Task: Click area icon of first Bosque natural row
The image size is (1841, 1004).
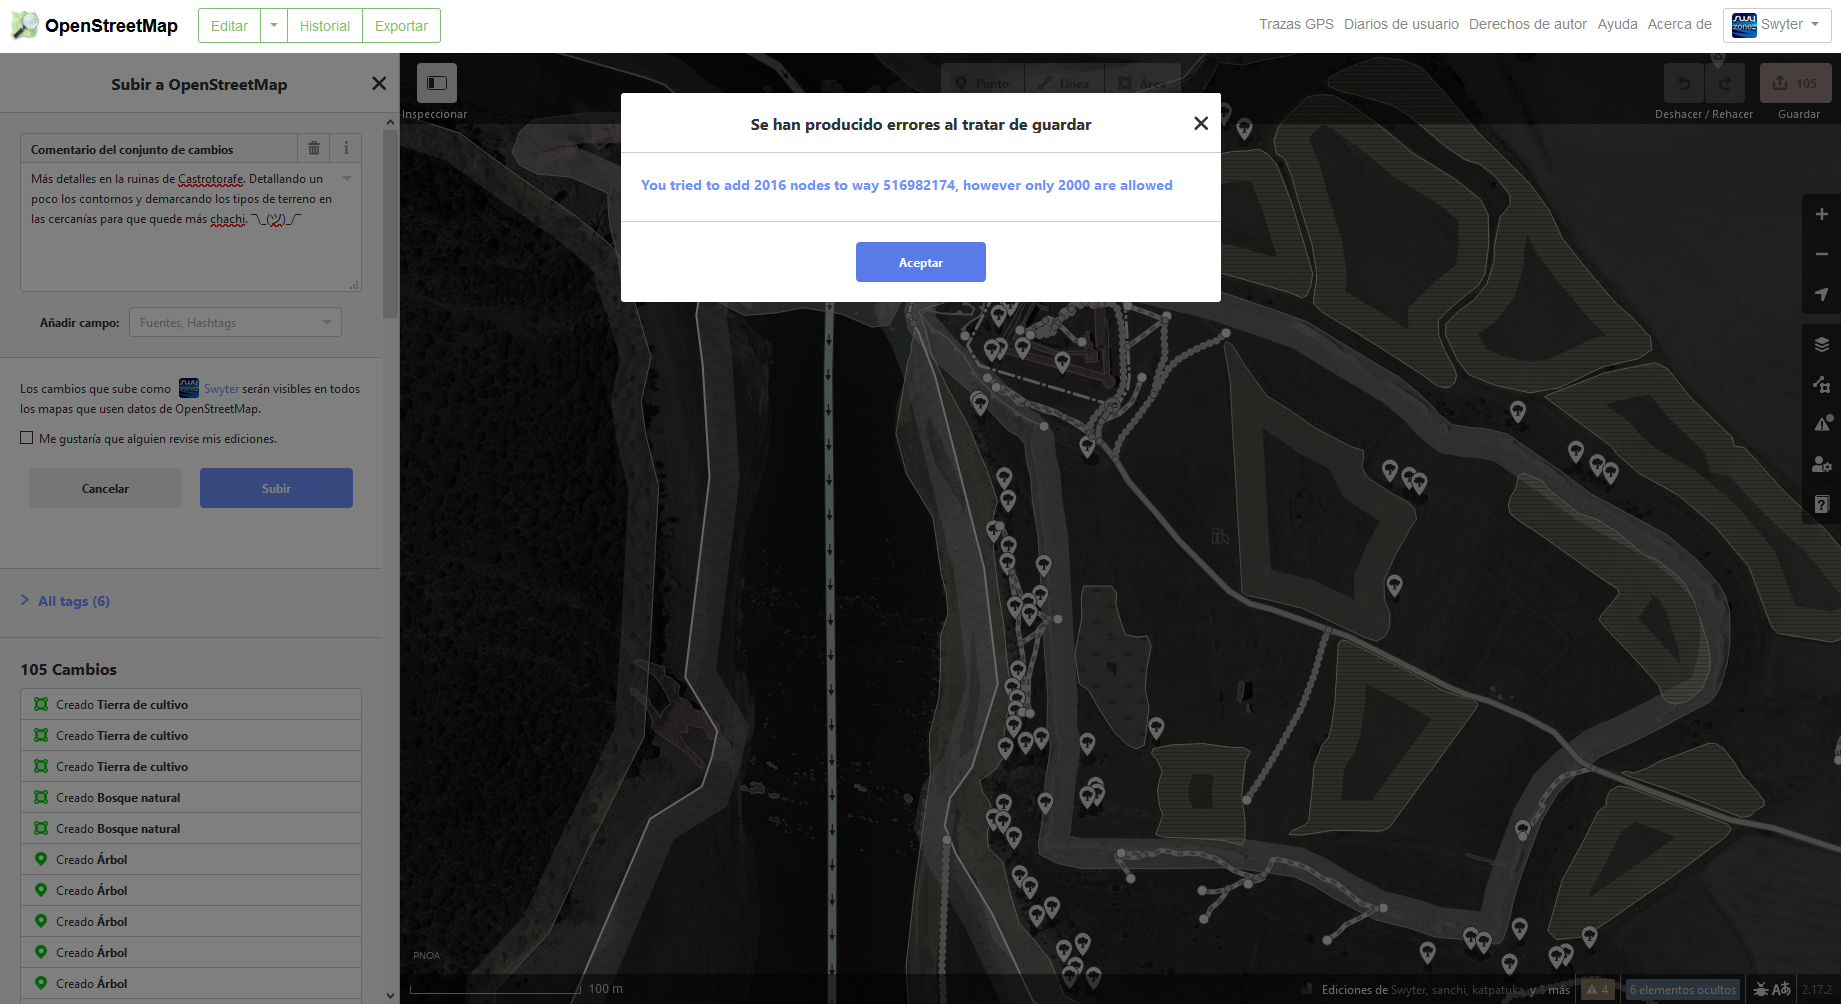Action: 41,797
